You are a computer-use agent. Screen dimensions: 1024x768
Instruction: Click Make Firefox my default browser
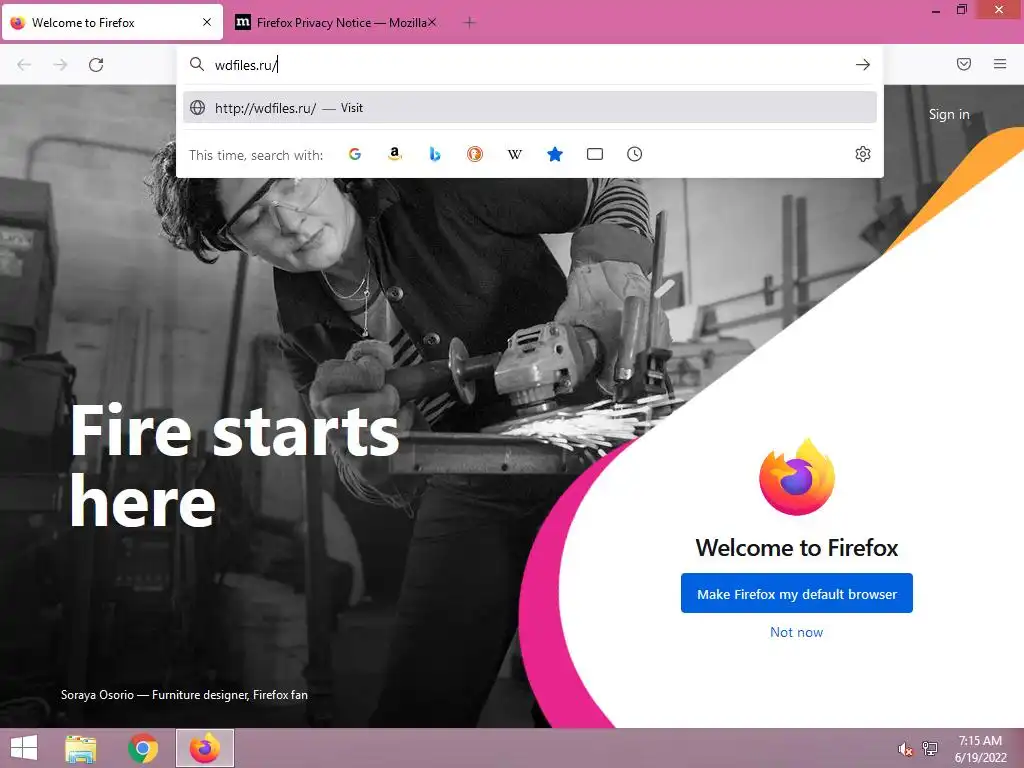(x=797, y=594)
